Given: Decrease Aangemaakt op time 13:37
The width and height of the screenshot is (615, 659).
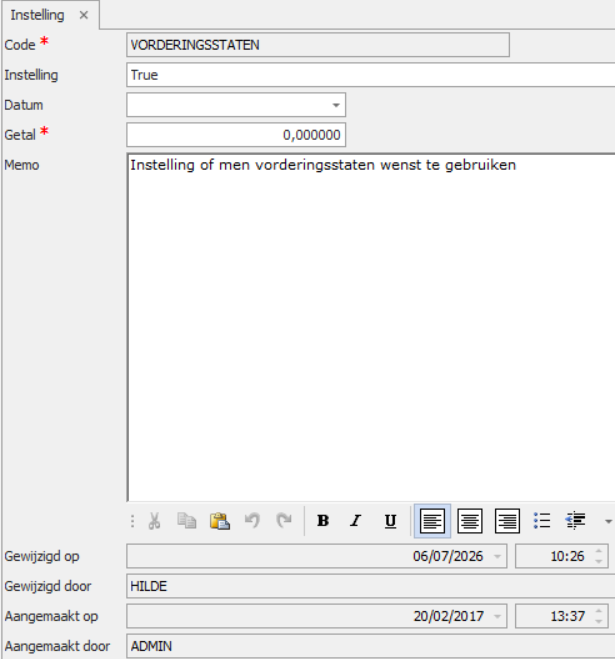Looking at the screenshot, I should coord(599,622).
